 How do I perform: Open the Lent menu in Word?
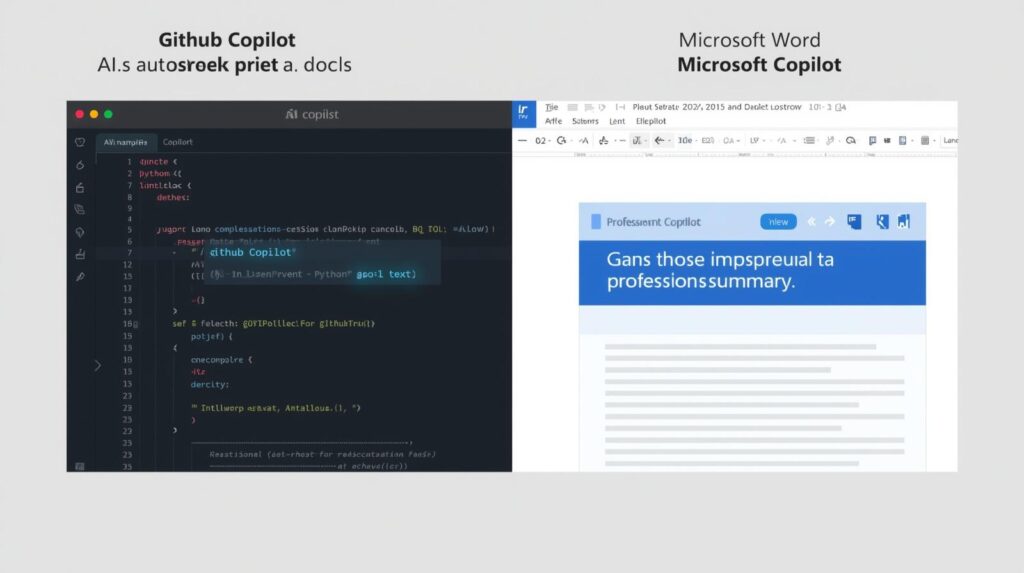point(617,121)
